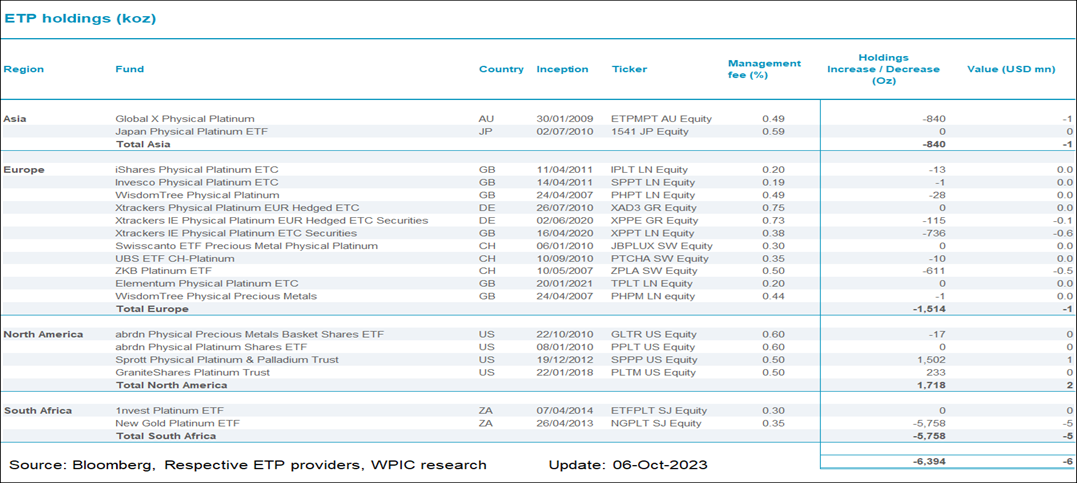Click the 'ETP holdings (koz)' title
The height and width of the screenshot is (483, 1077).
[80, 19]
